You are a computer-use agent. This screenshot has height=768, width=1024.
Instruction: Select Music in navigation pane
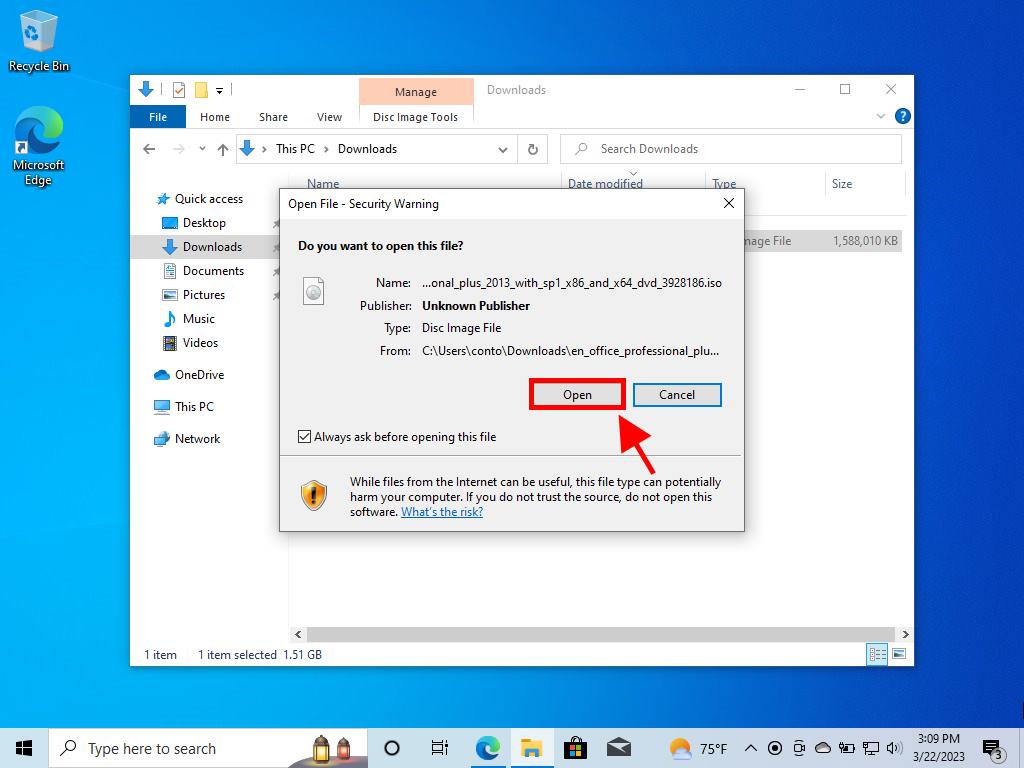click(199, 319)
